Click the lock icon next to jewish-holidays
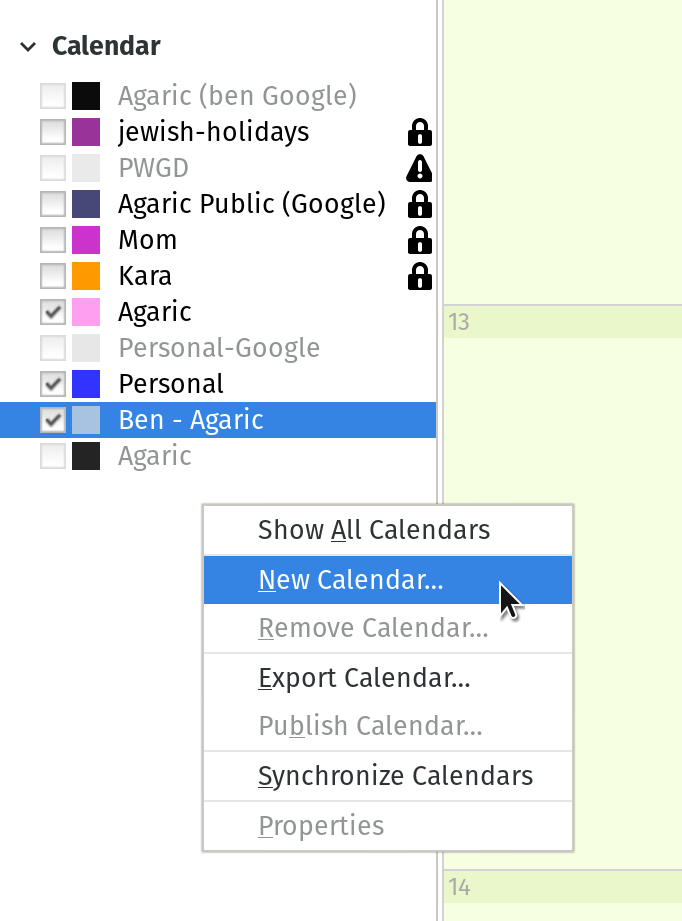682x921 pixels. [420, 131]
